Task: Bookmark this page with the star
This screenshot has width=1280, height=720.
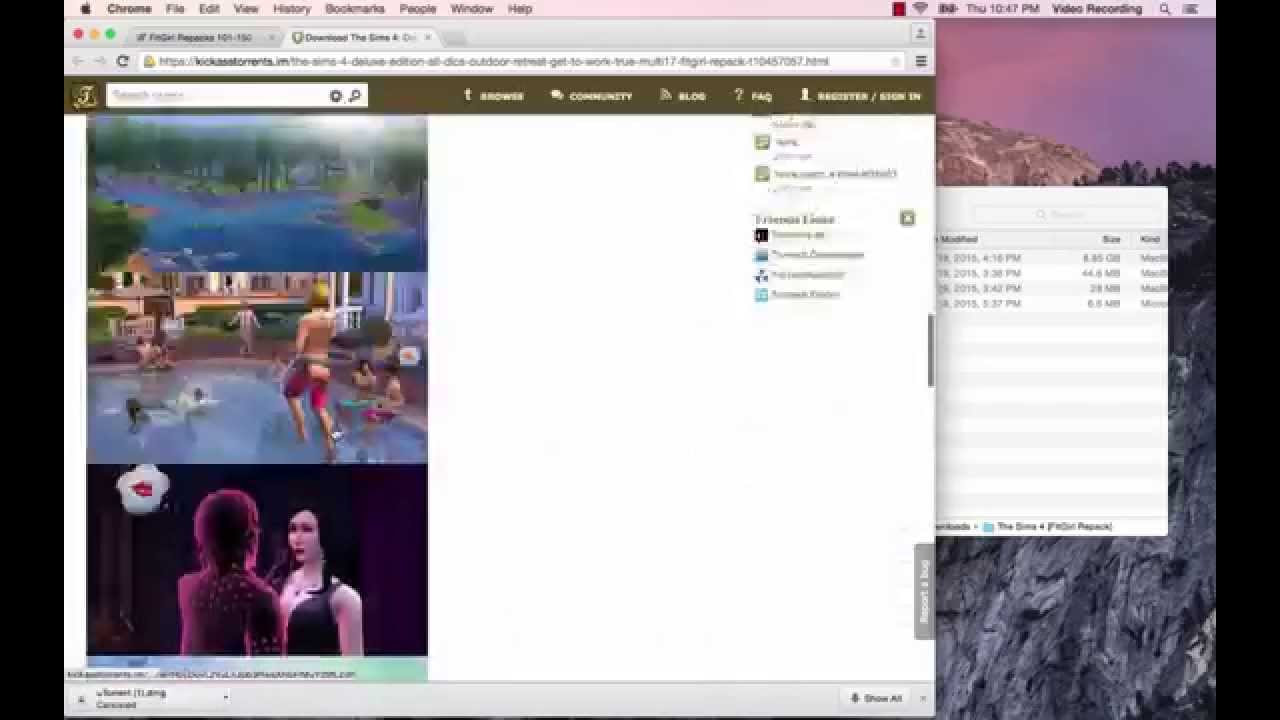Action: [895, 61]
